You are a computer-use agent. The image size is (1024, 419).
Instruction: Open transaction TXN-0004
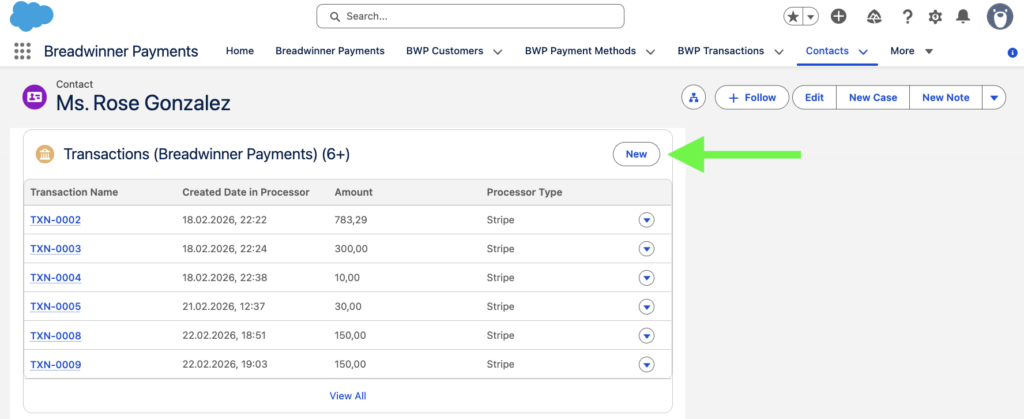[x=56, y=278]
